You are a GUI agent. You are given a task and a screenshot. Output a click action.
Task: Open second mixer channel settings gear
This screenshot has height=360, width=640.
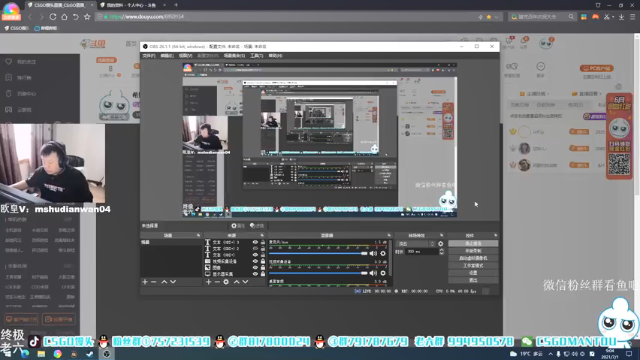383,273
